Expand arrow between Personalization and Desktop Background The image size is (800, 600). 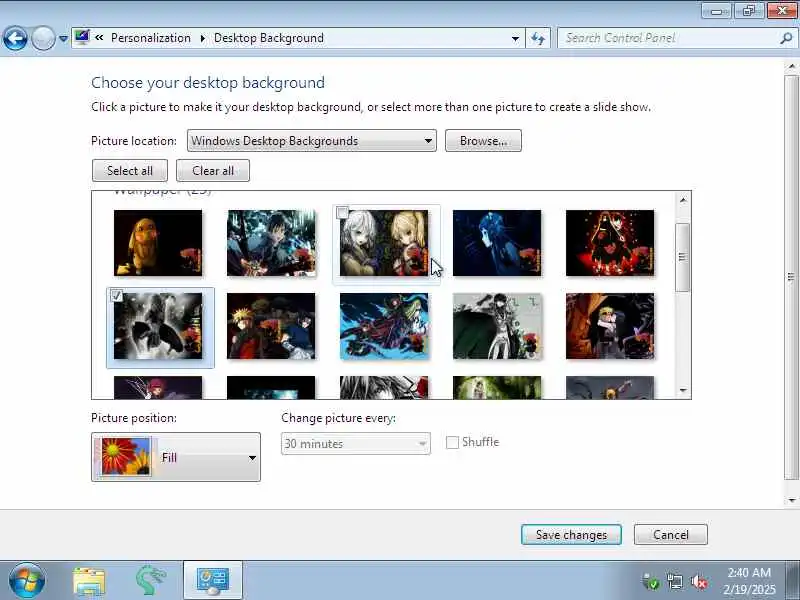pos(203,38)
